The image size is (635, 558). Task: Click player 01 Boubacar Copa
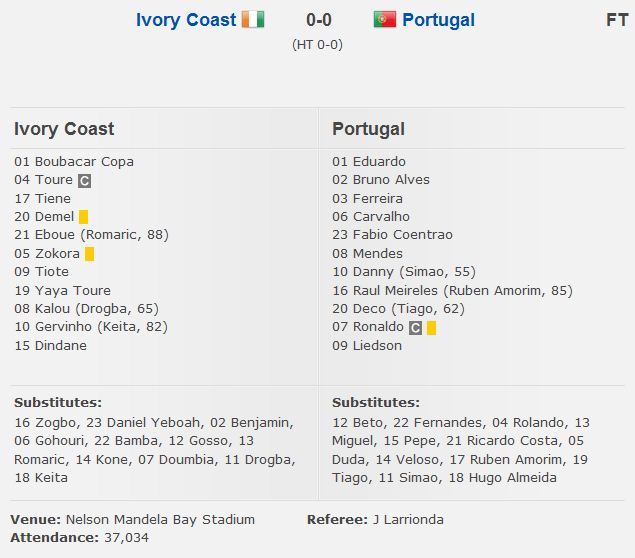tap(74, 161)
